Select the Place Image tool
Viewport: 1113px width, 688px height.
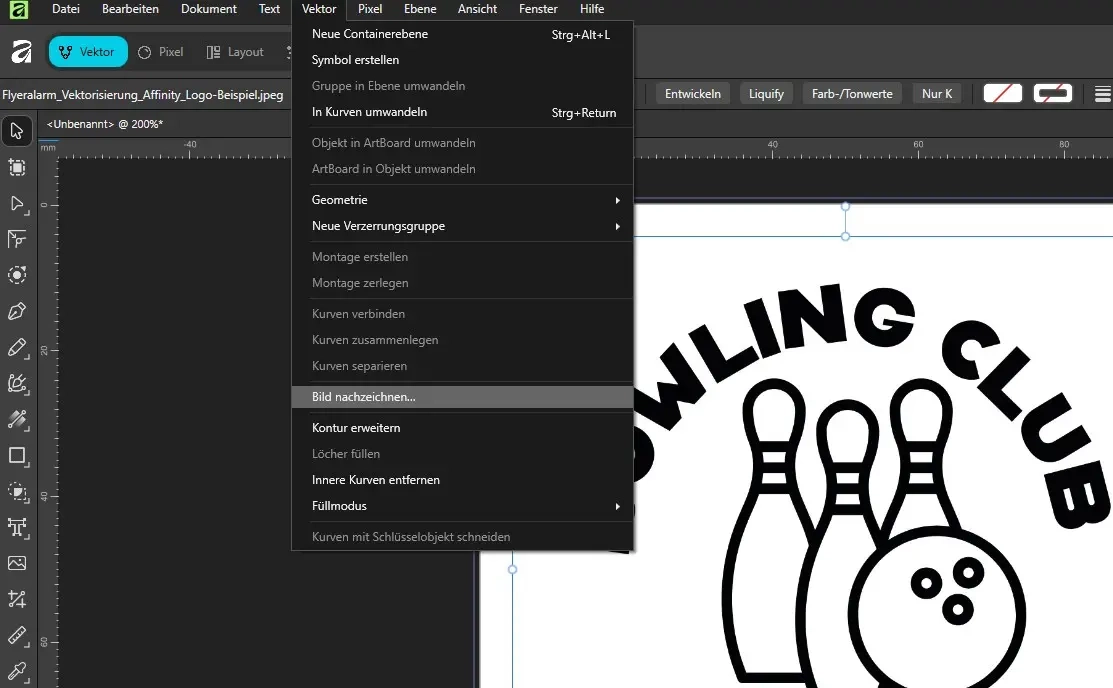click(17, 563)
